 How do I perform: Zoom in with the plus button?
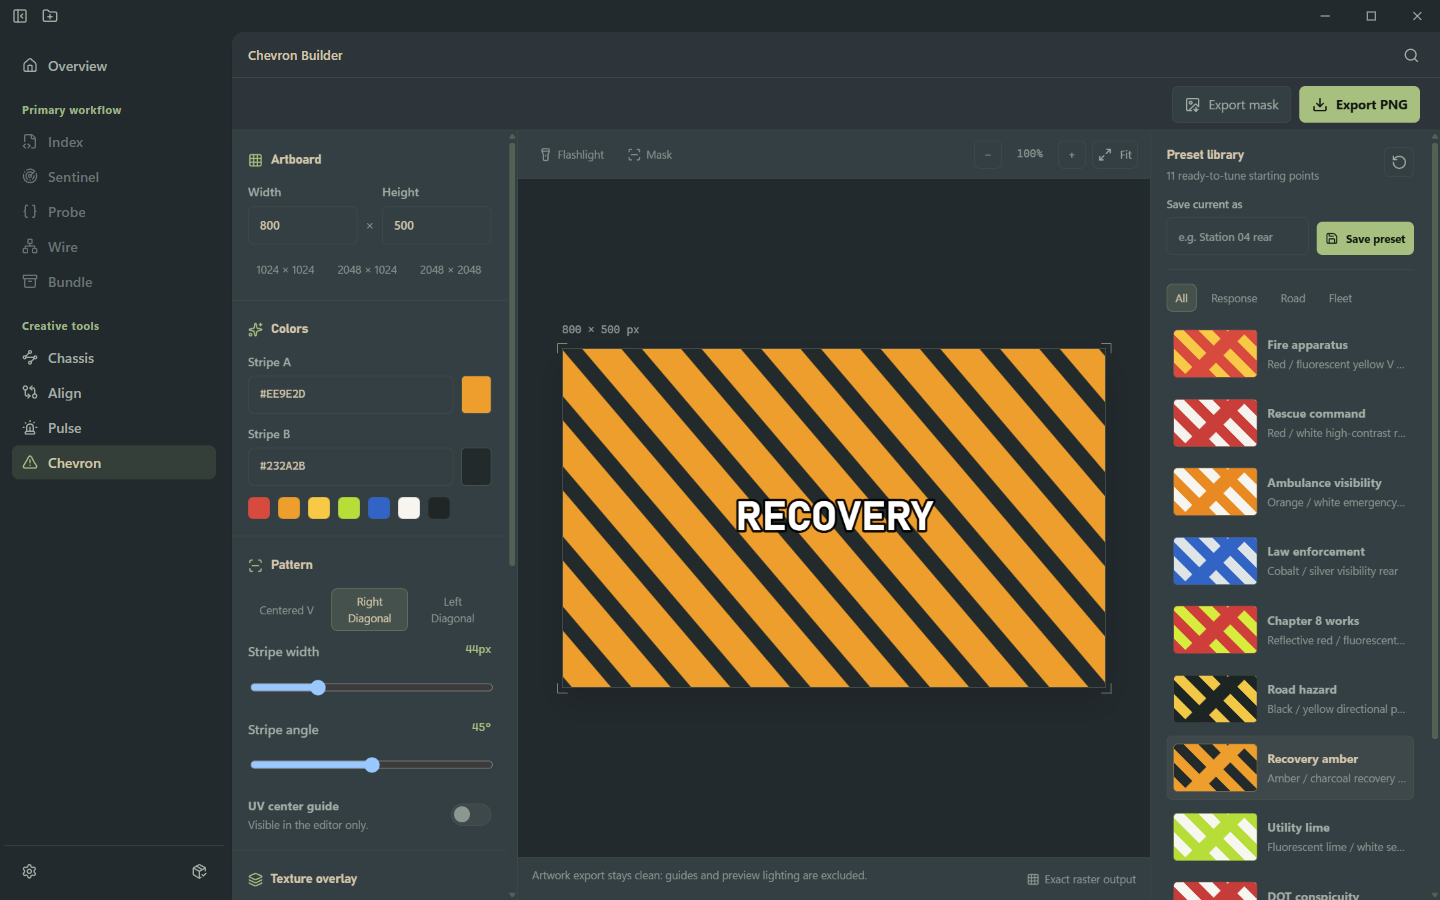(x=1072, y=155)
